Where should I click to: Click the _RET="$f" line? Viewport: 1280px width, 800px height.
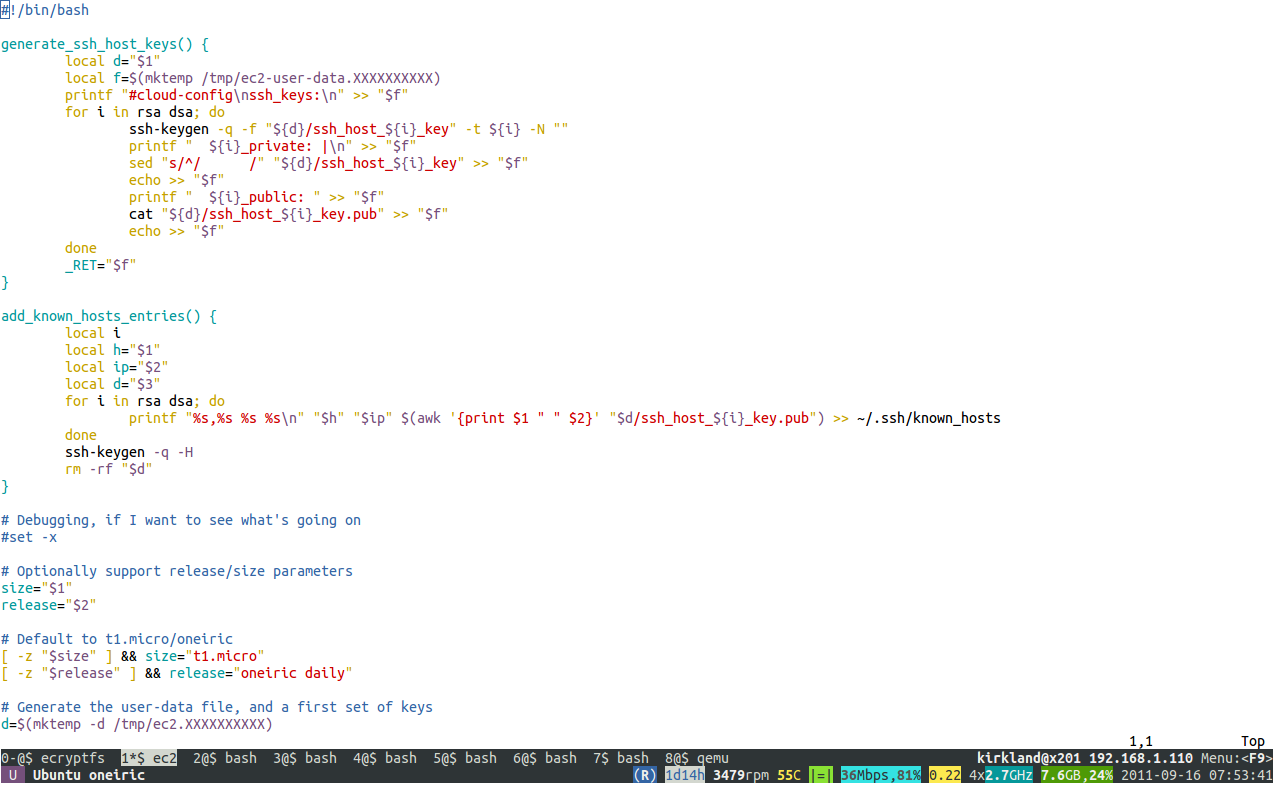(101, 265)
